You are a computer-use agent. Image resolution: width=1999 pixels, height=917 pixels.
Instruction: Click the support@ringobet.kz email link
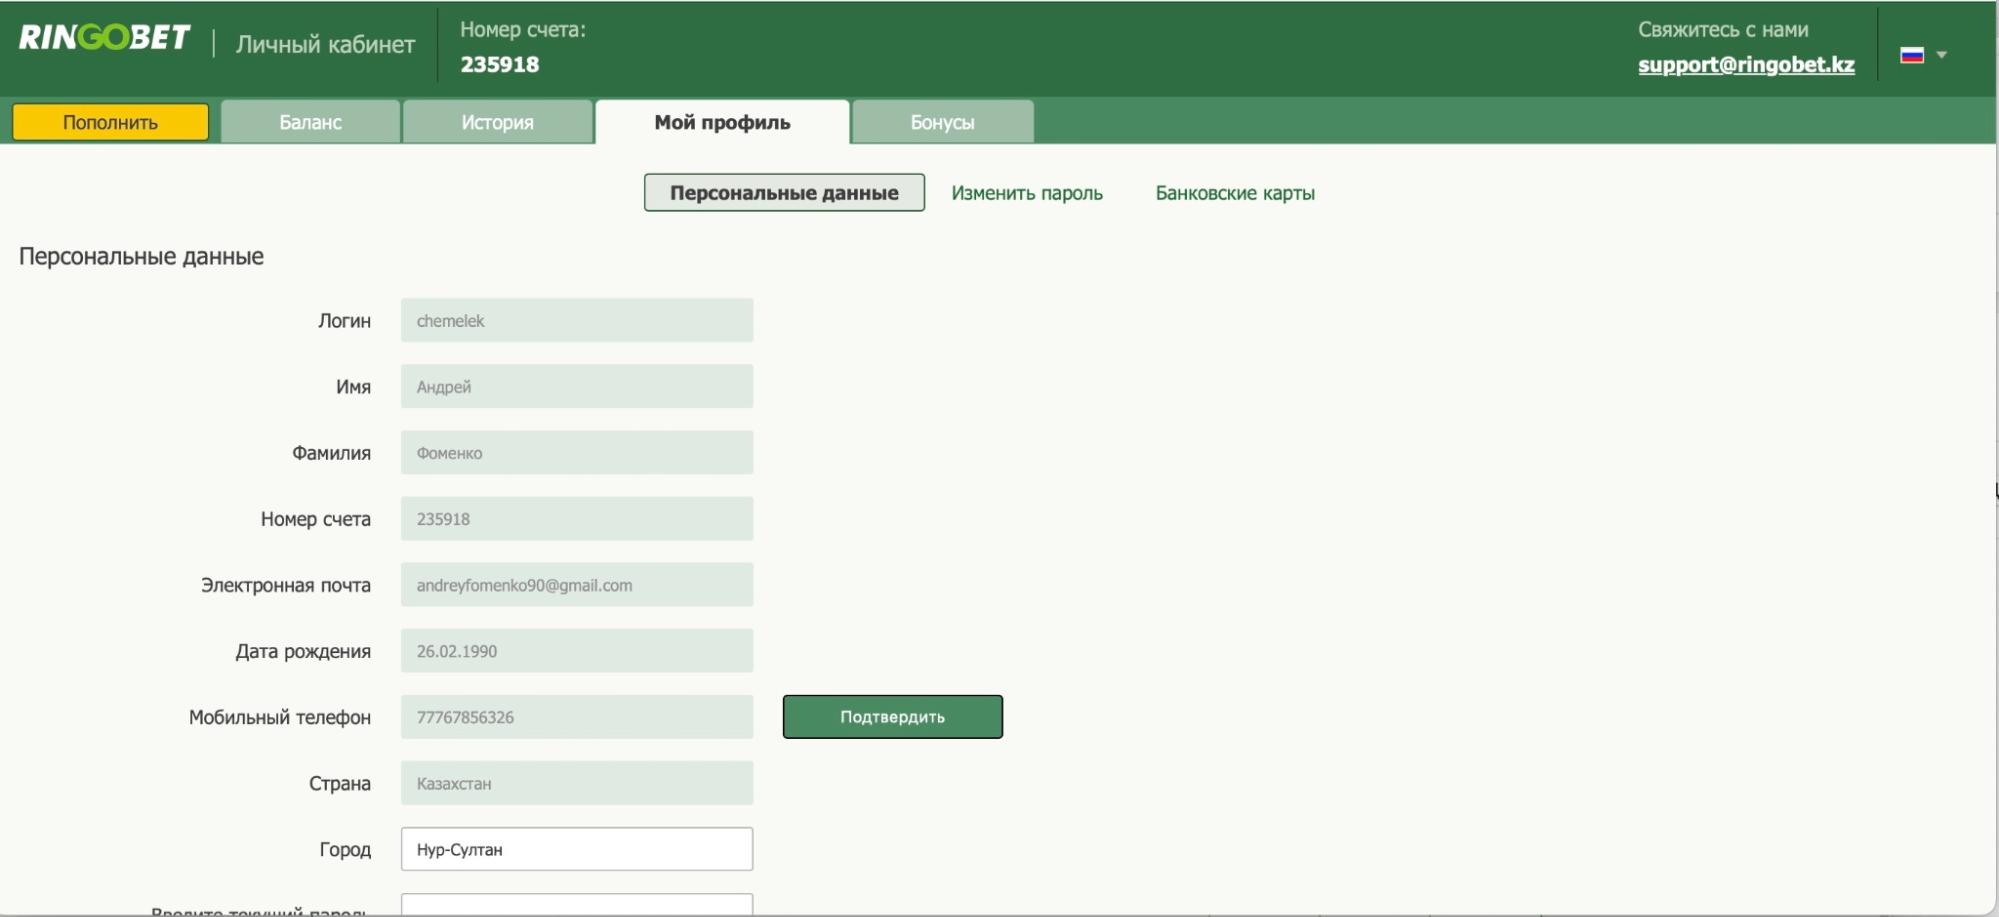coord(1746,65)
